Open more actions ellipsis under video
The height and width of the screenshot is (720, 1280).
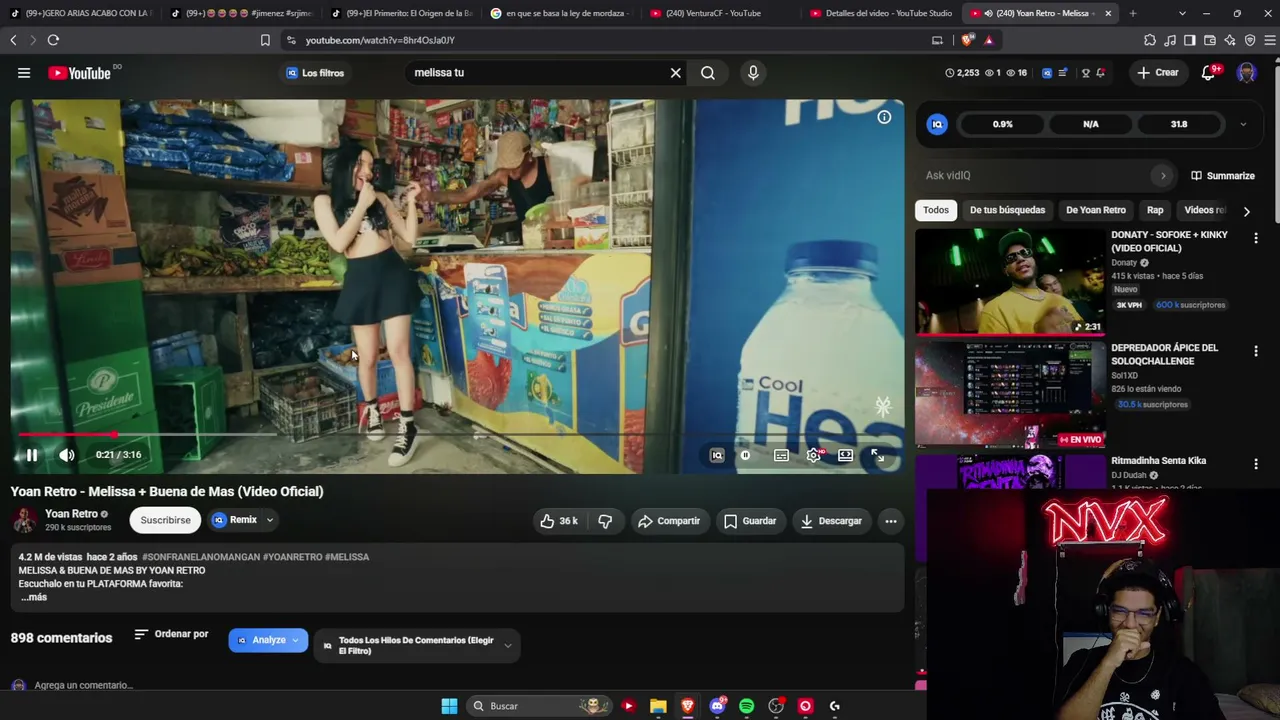click(891, 521)
